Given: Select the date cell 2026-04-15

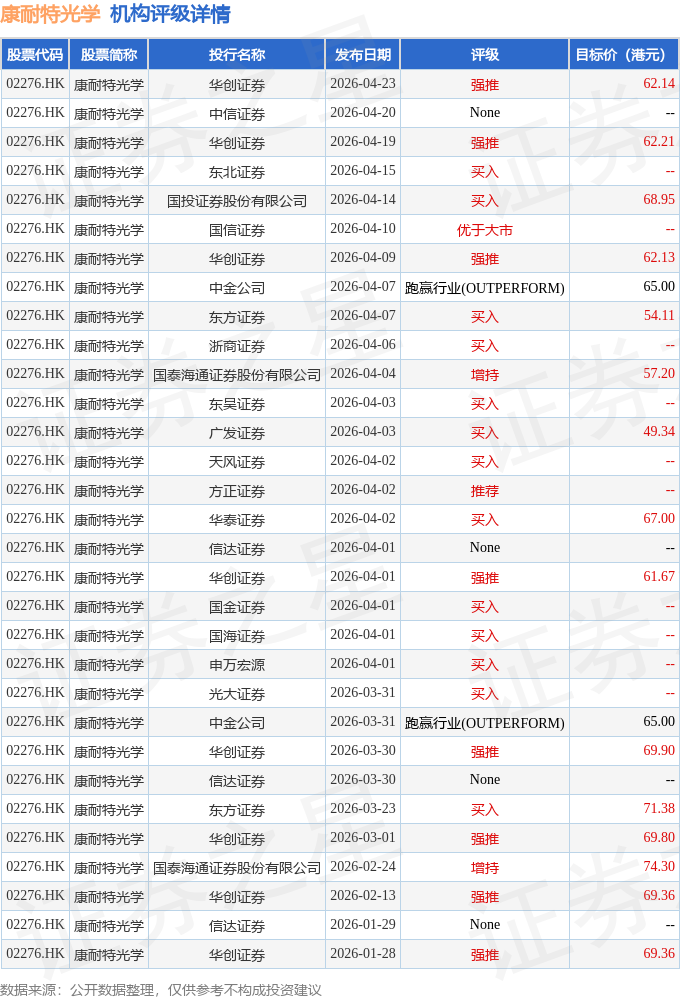Looking at the screenshot, I should click(x=363, y=171).
